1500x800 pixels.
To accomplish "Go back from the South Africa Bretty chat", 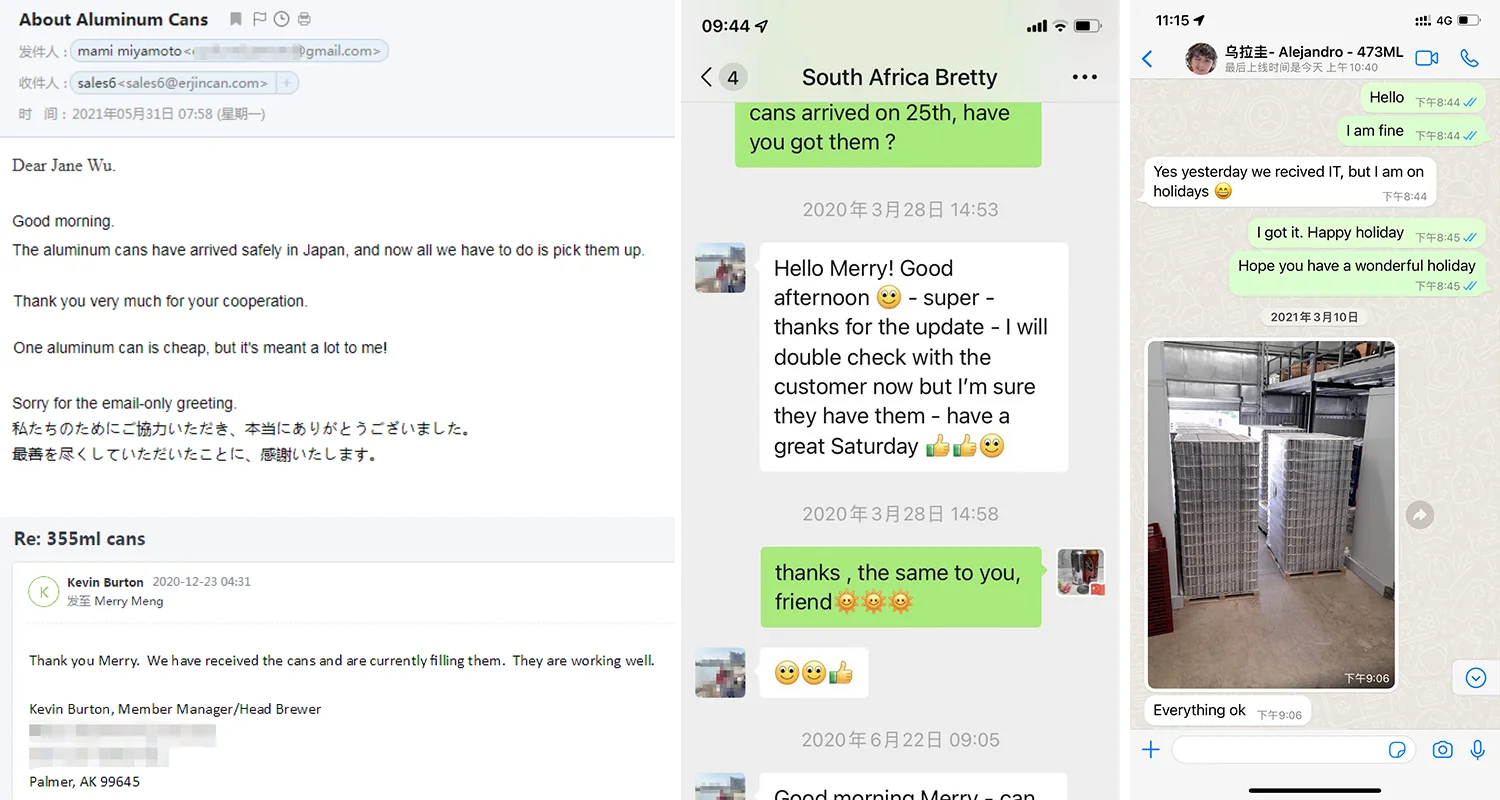I will 706,77.
